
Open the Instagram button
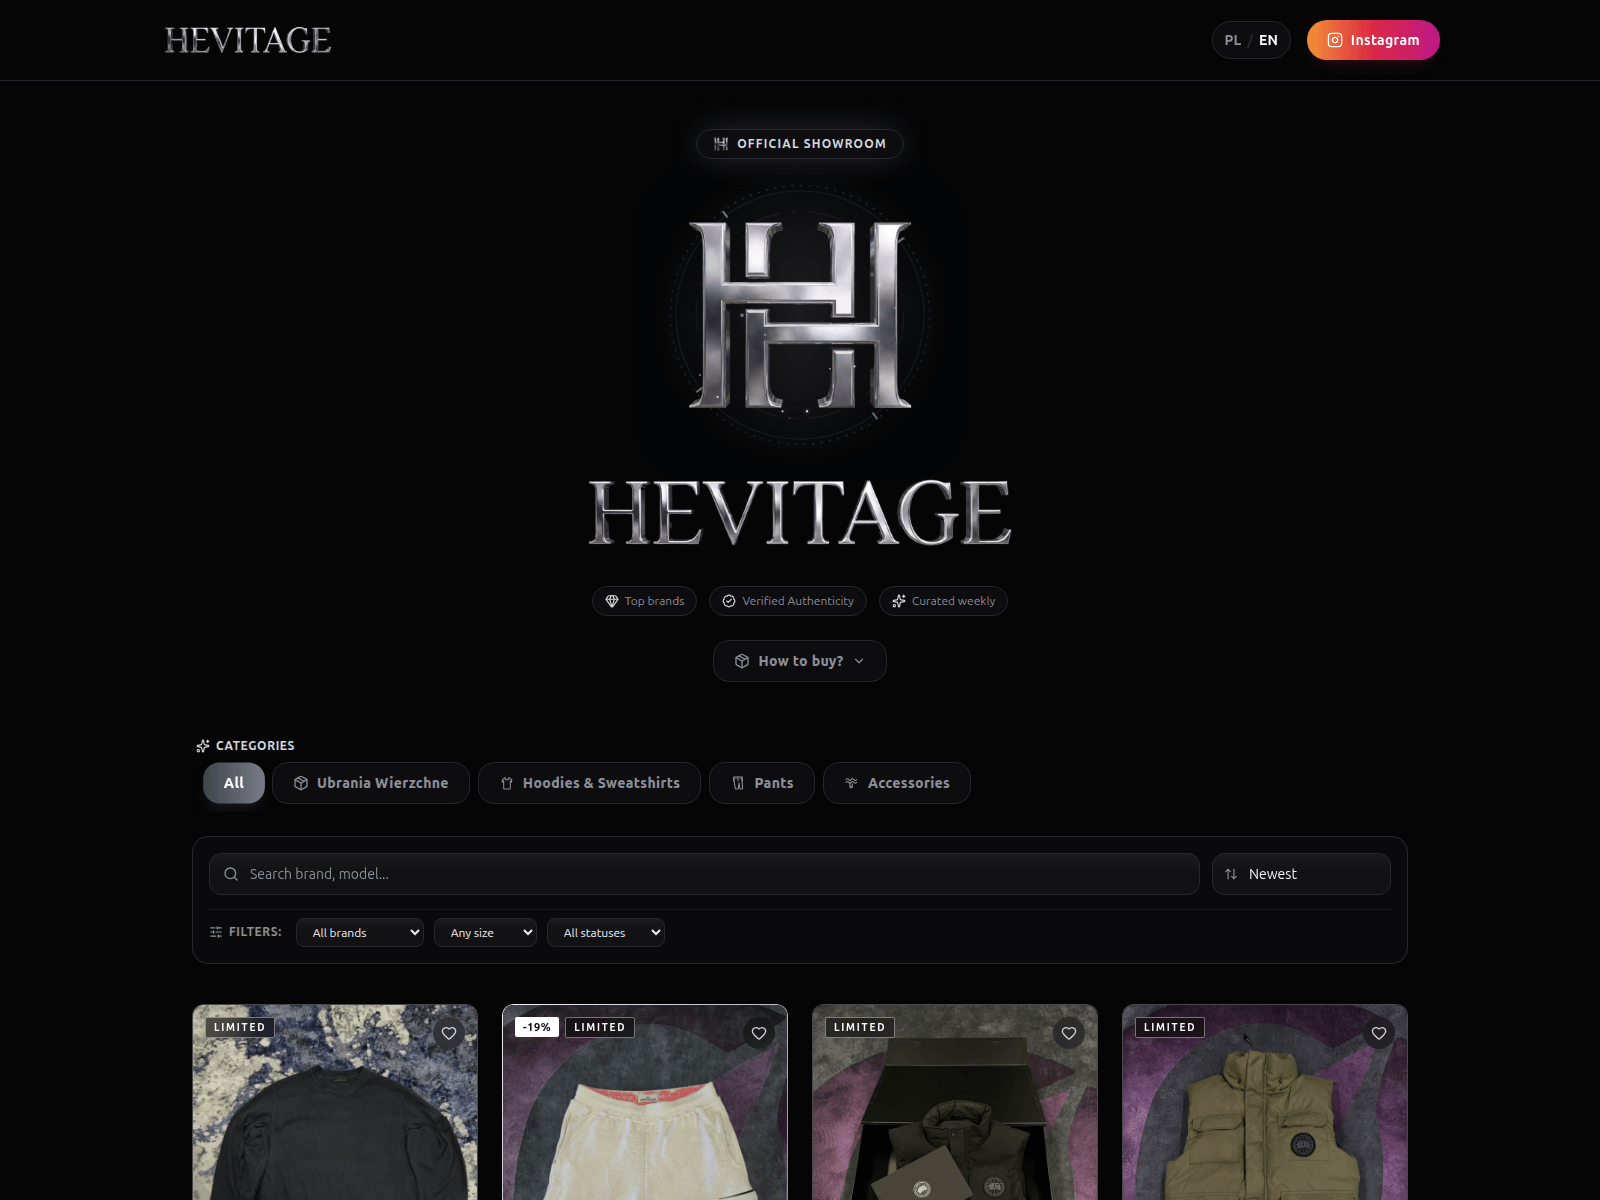pos(1373,40)
